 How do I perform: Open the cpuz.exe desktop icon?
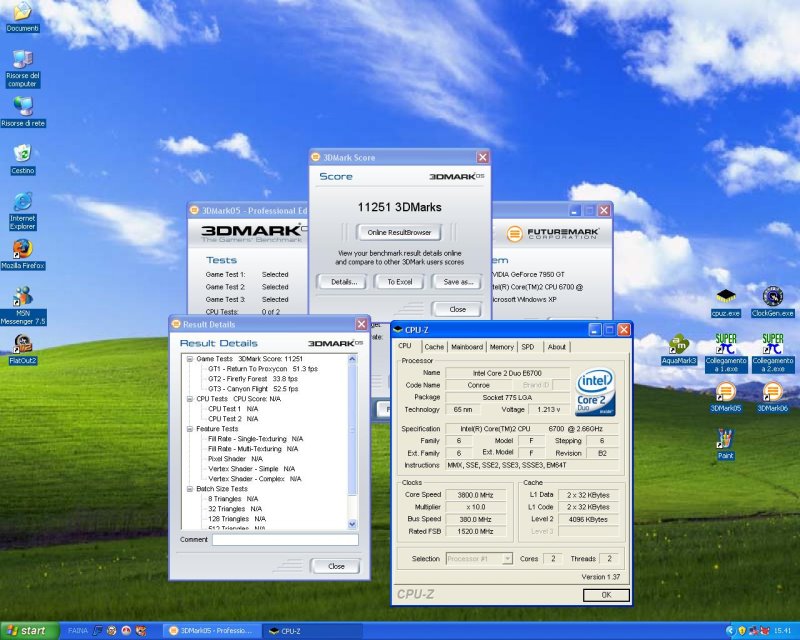pos(726,303)
